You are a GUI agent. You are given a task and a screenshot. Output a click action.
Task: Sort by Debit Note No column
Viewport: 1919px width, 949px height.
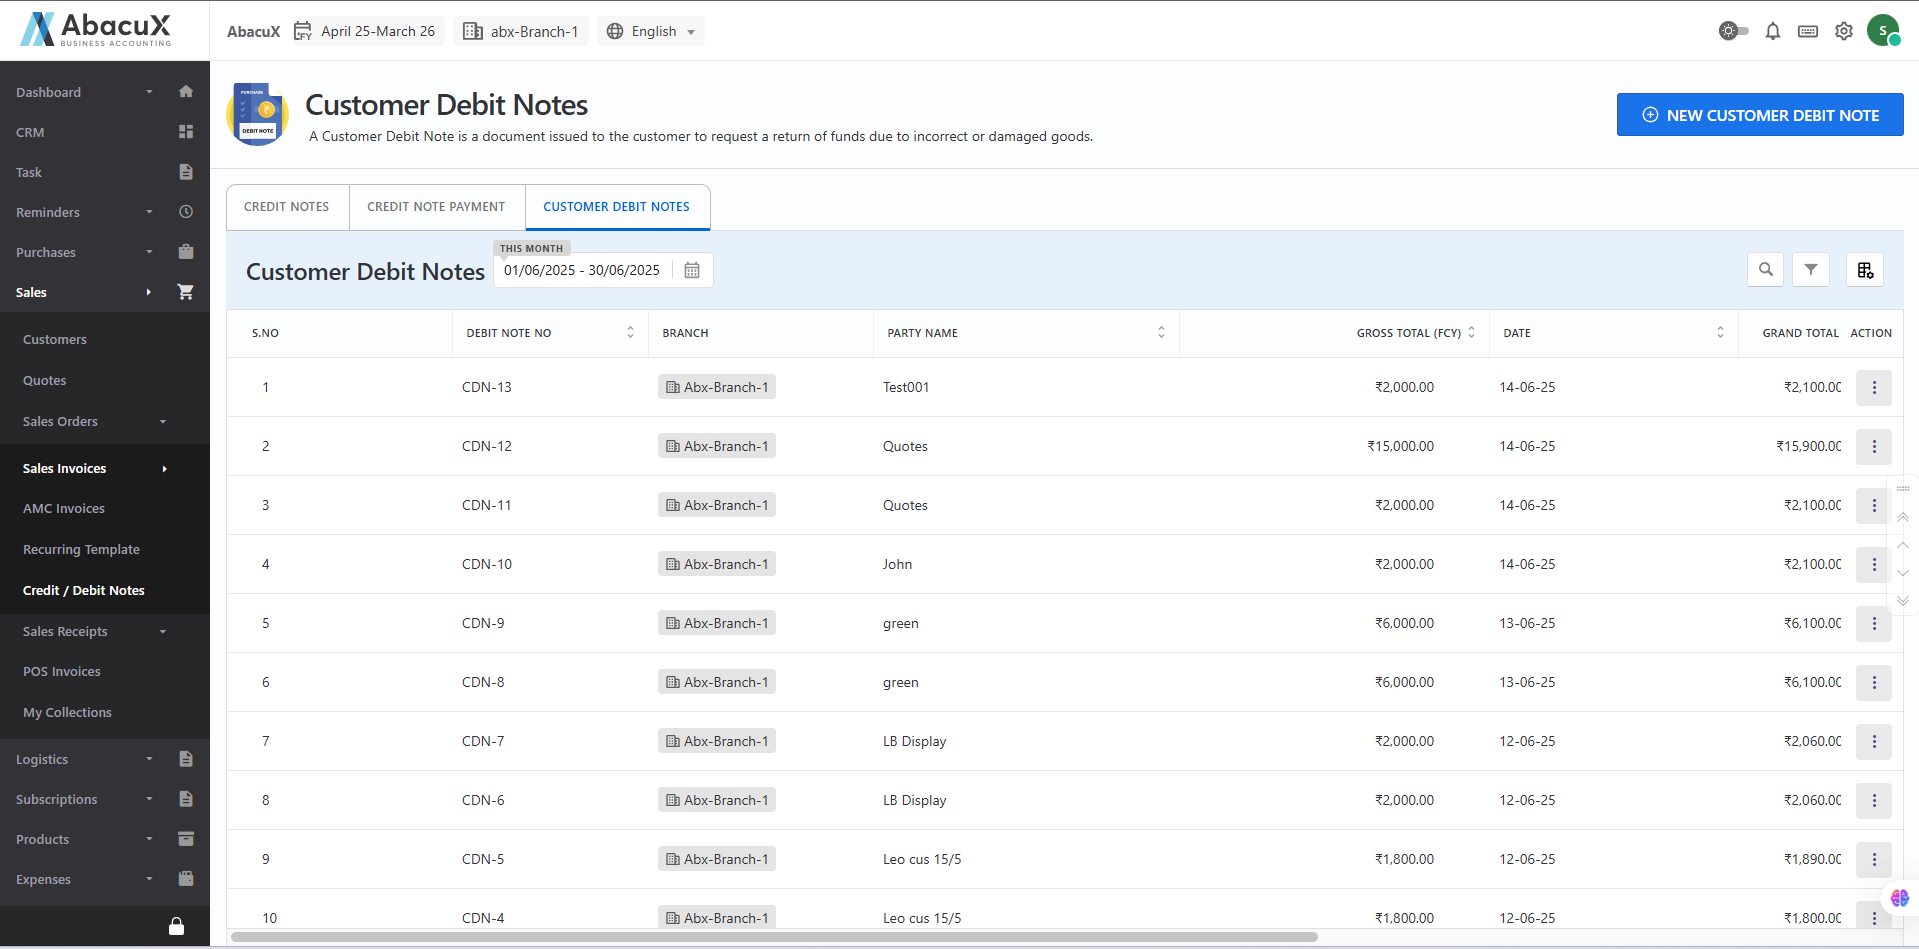coord(630,333)
